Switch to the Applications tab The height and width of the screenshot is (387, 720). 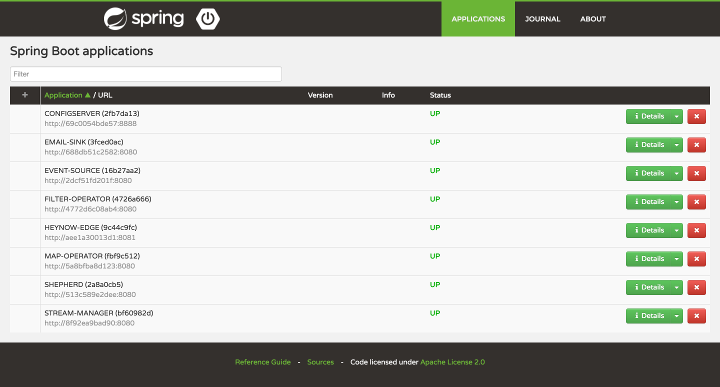click(x=478, y=19)
